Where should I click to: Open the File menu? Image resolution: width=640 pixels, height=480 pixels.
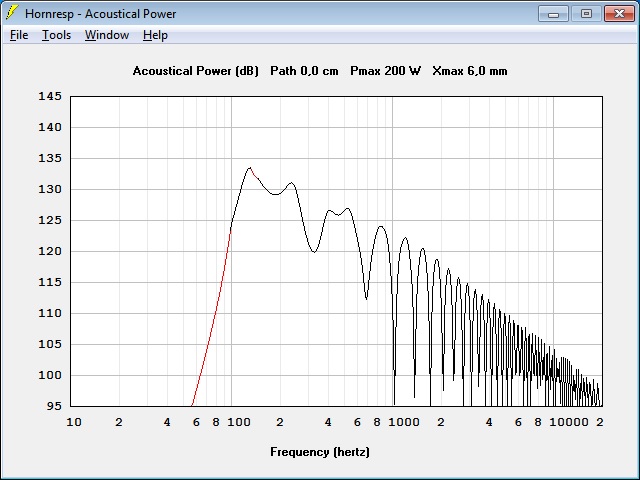coord(19,35)
